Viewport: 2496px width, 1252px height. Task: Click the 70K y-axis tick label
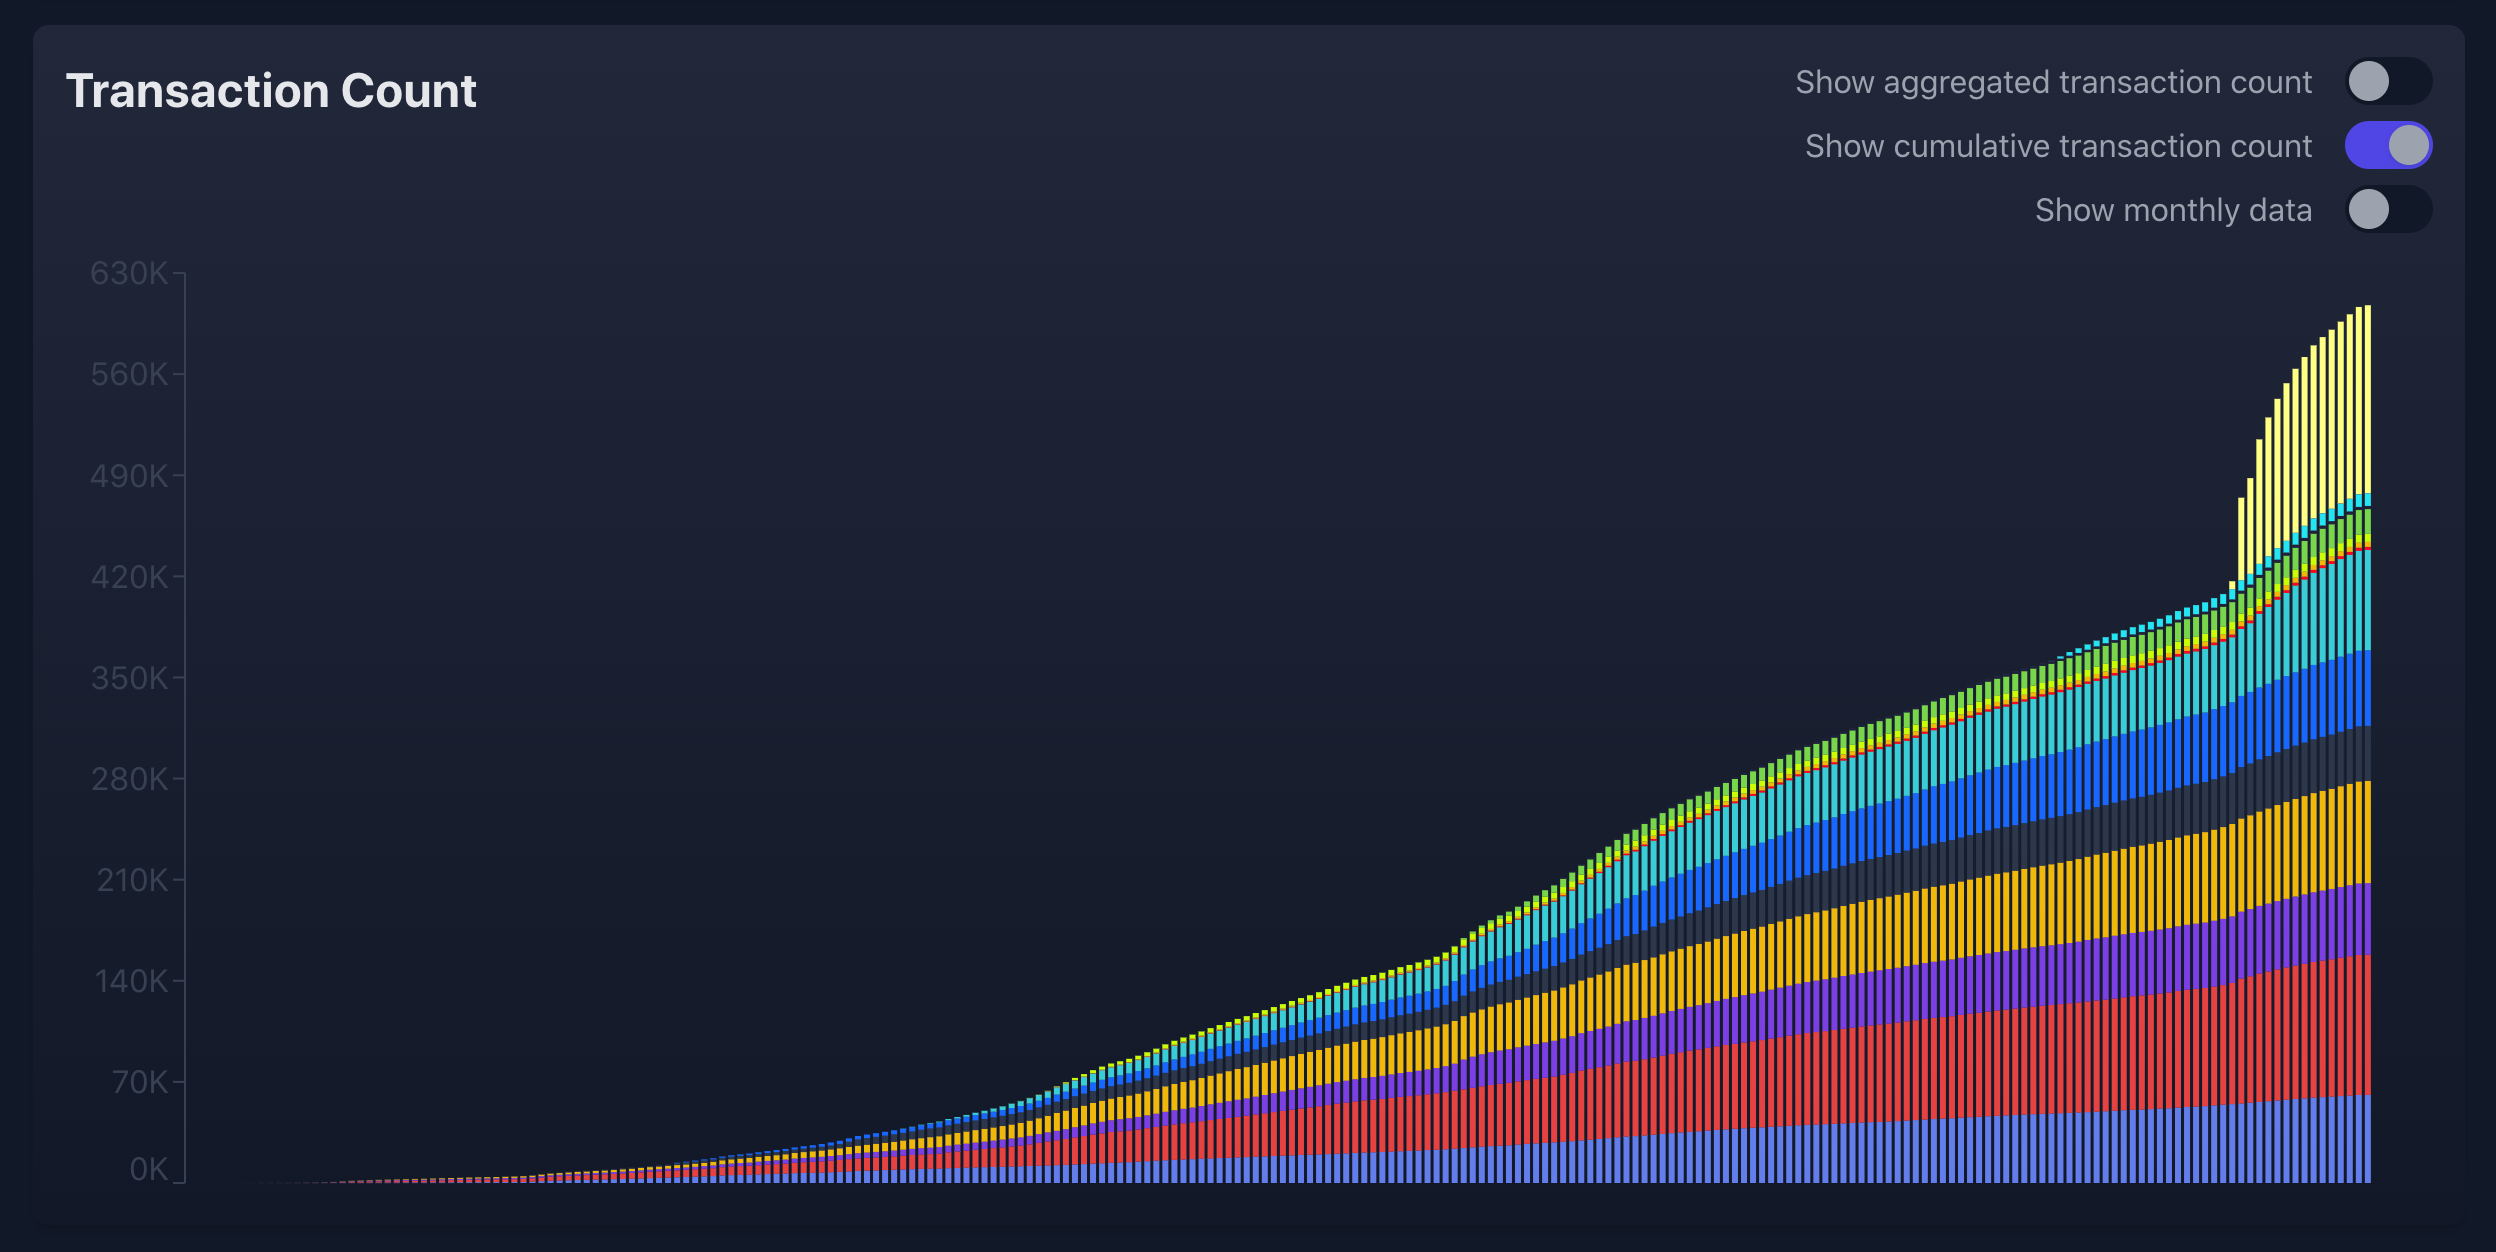point(139,1082)
